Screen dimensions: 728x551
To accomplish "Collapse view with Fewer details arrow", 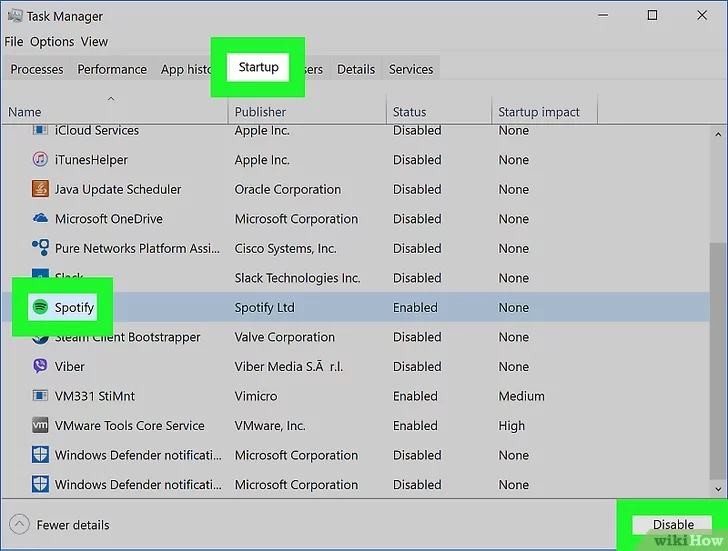I will 19,525.
